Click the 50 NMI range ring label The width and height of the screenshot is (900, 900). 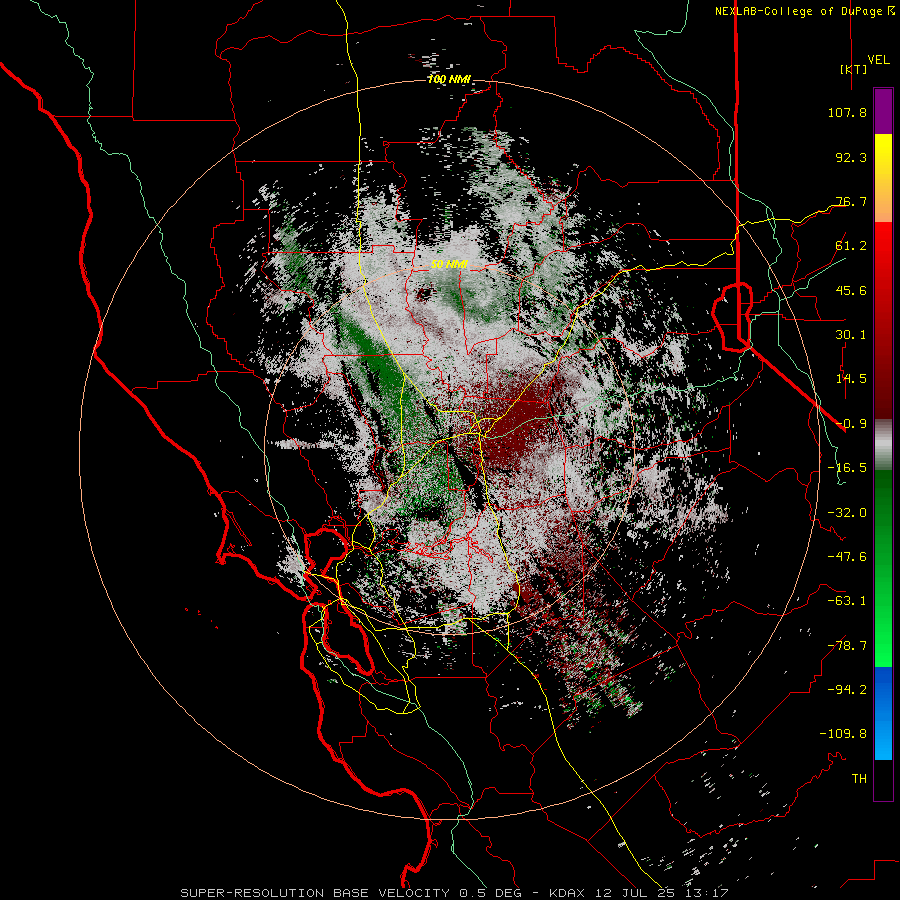[449, 265]
